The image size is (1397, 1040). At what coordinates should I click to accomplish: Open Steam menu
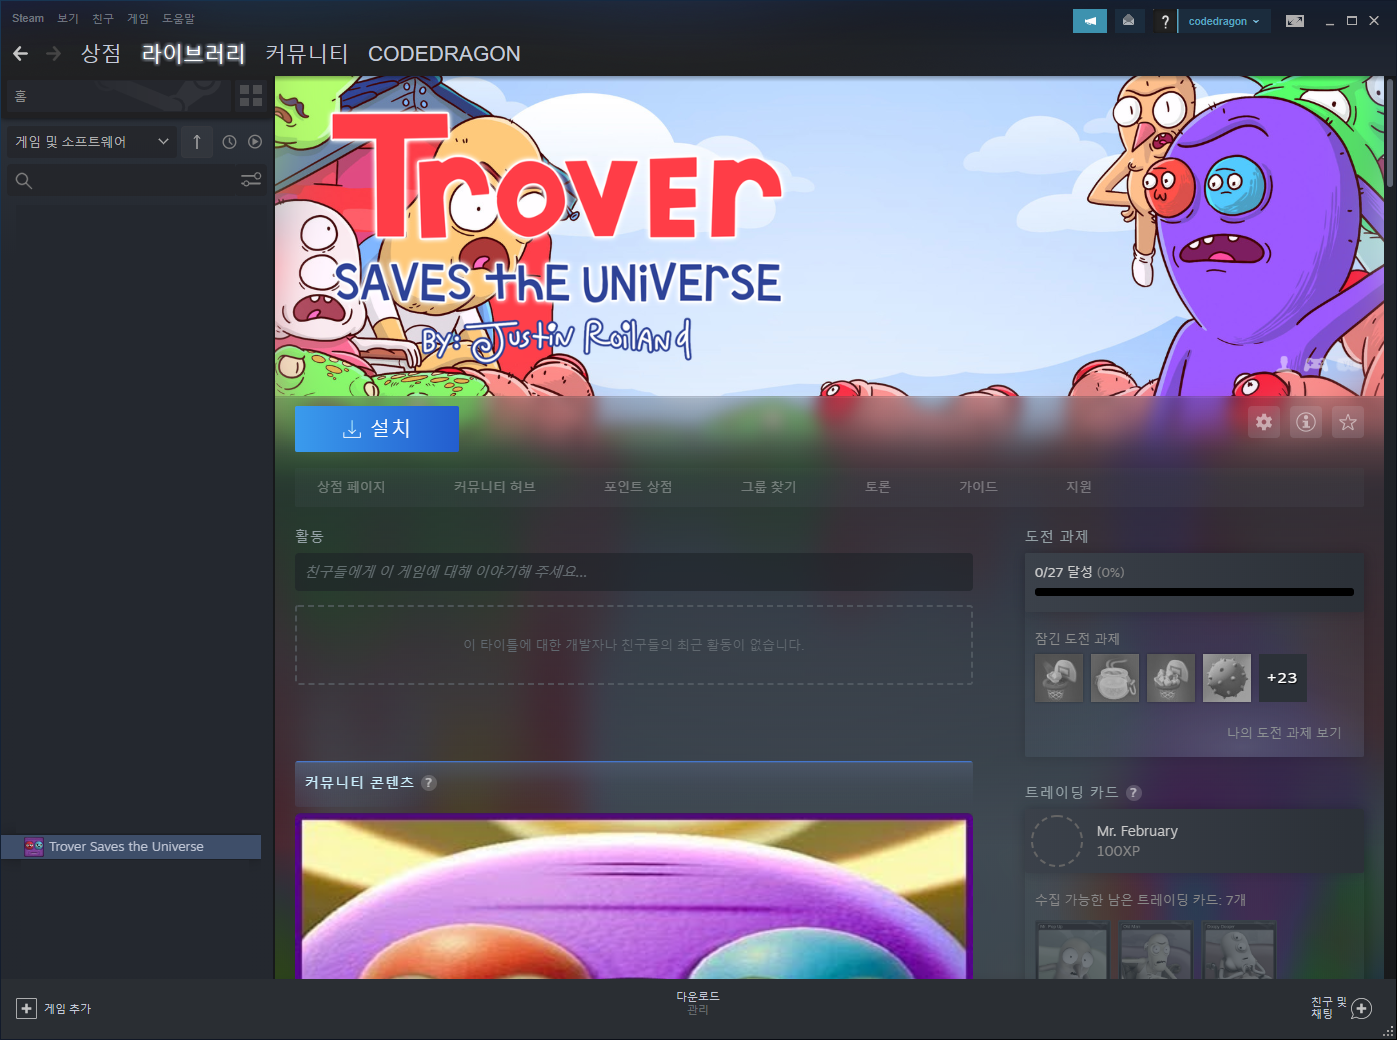[x=28, y=18]
